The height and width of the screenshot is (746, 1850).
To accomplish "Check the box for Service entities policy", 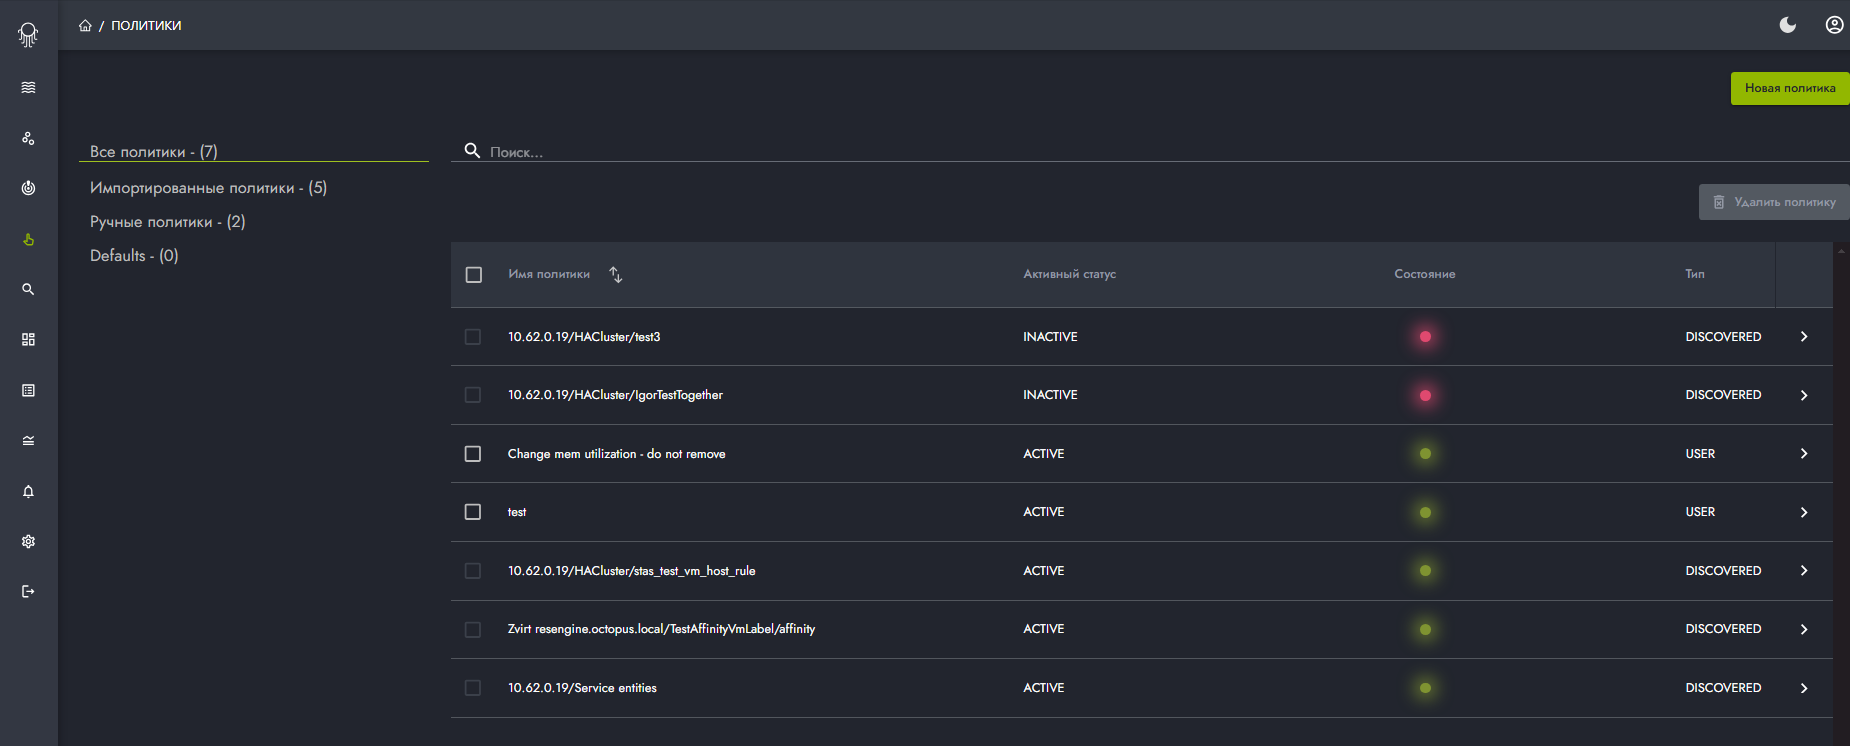I will pyautogui.click(x=473, y=688).
